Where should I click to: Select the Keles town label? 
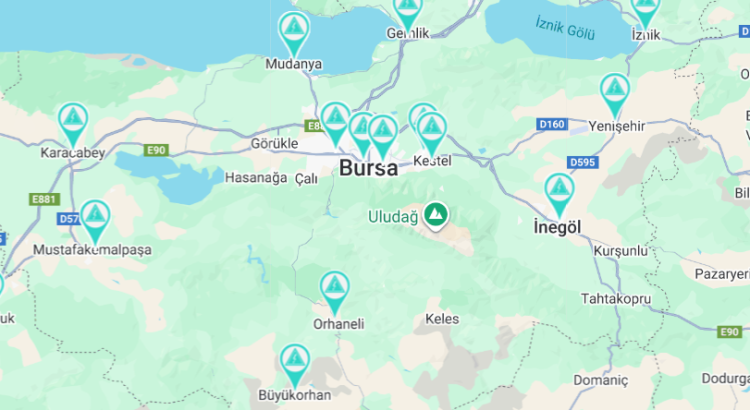pos(442,319)
